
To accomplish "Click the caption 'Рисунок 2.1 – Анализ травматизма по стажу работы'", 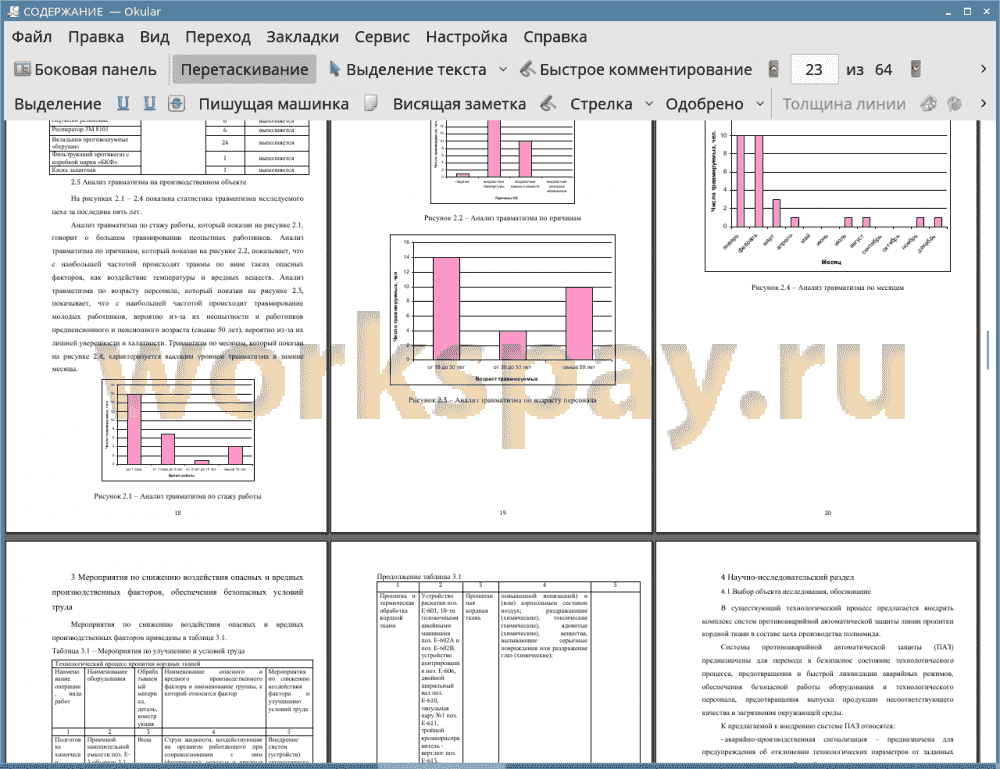I will pos(177,496).
